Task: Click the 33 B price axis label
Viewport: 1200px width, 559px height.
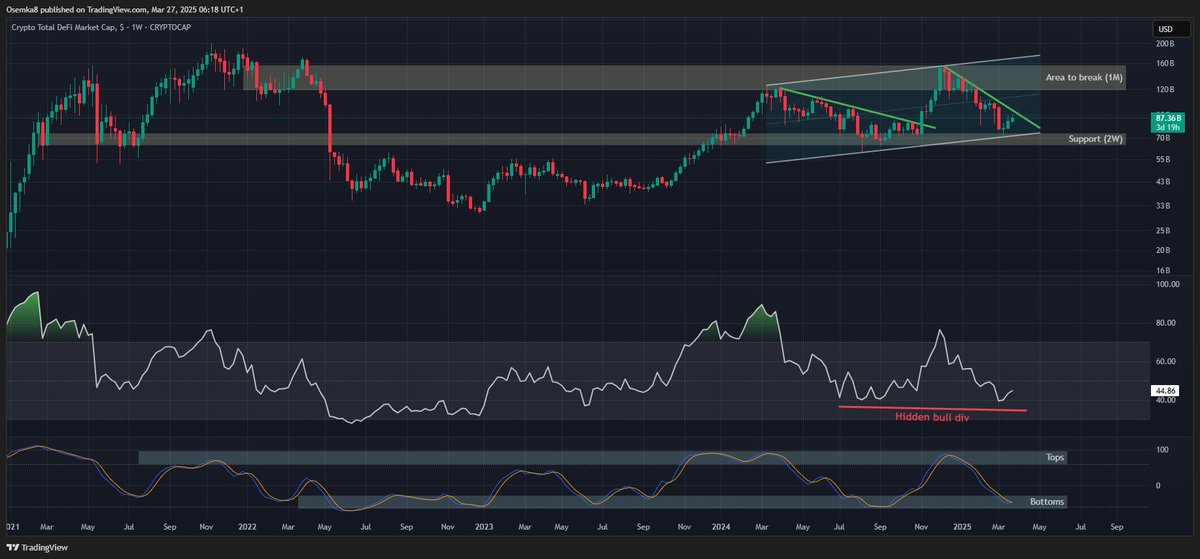Action: [x=1164, y=205]
